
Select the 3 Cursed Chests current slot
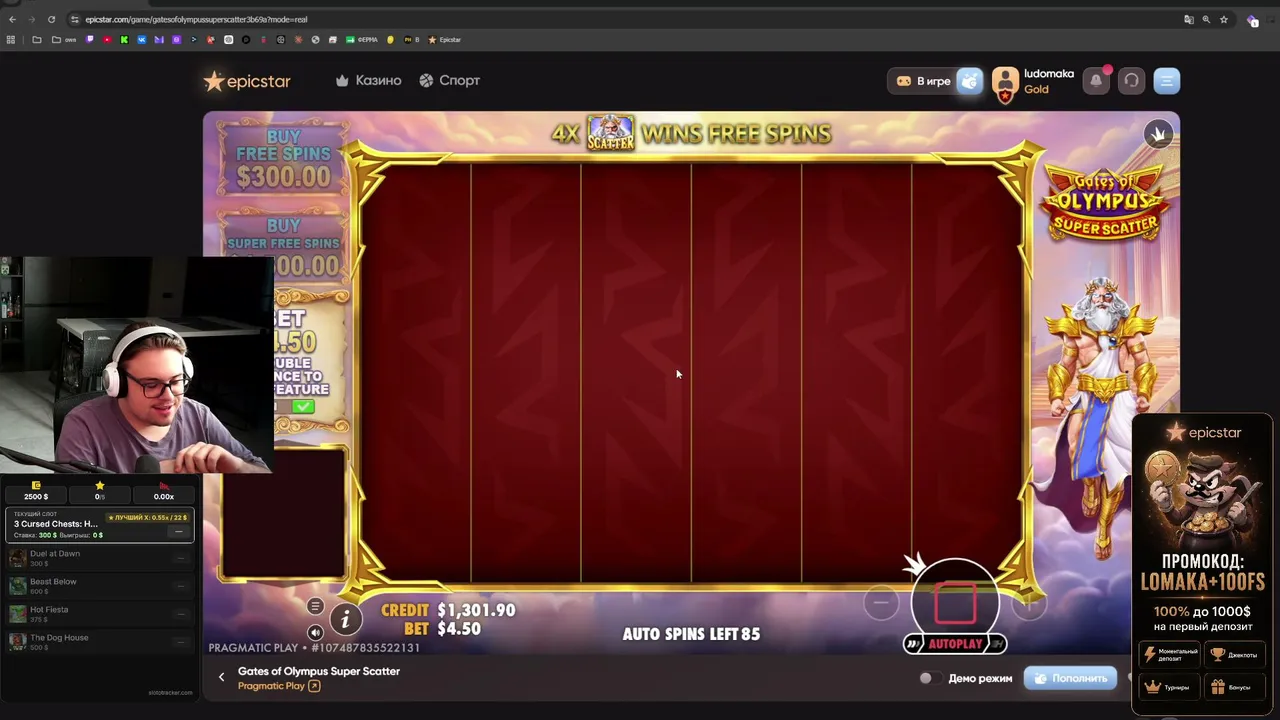click(x=100, y=524)
